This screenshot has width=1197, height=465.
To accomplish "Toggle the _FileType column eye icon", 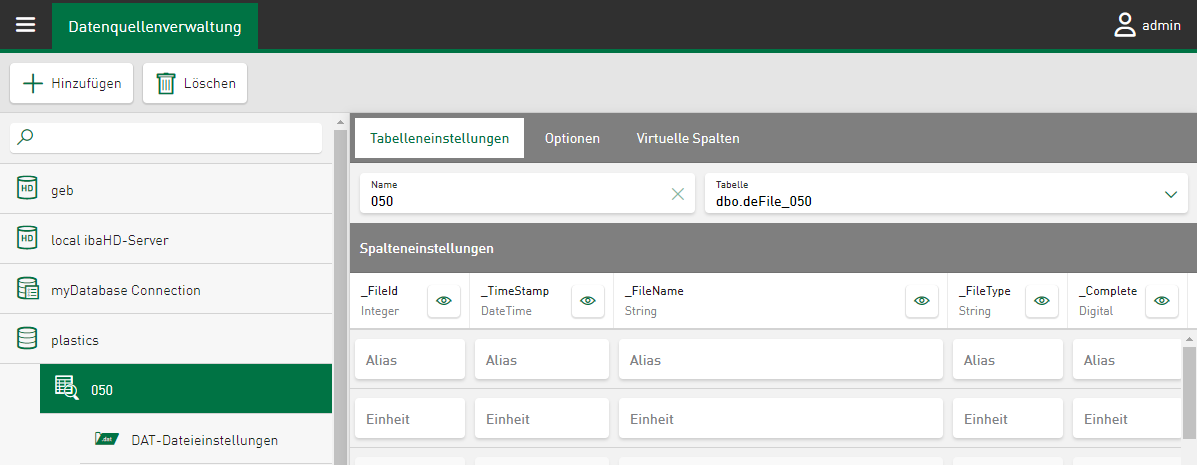I will tap(1042, 300).
